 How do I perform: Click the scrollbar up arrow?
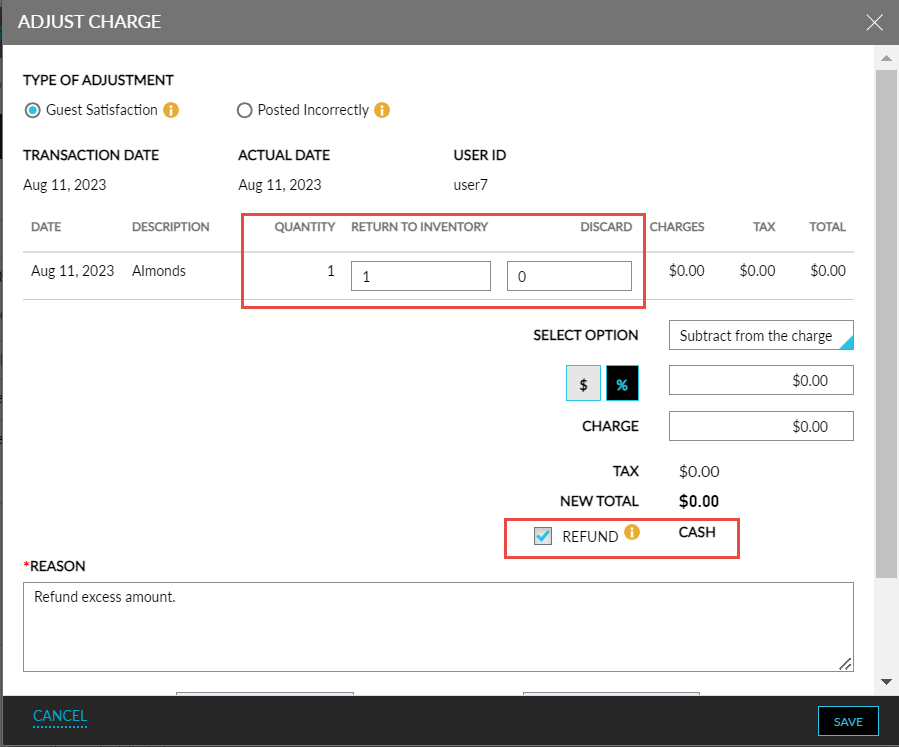(x=886, y=58)
